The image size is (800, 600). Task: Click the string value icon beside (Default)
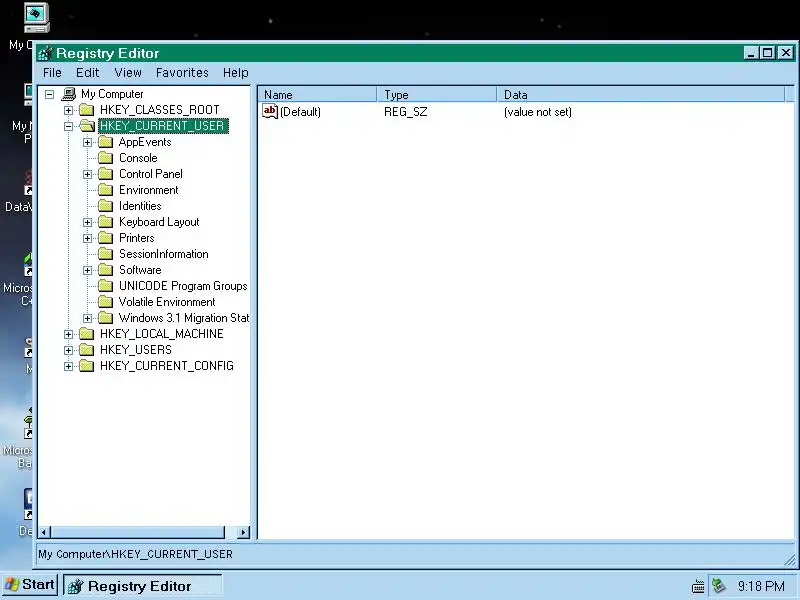click(270, 111)
